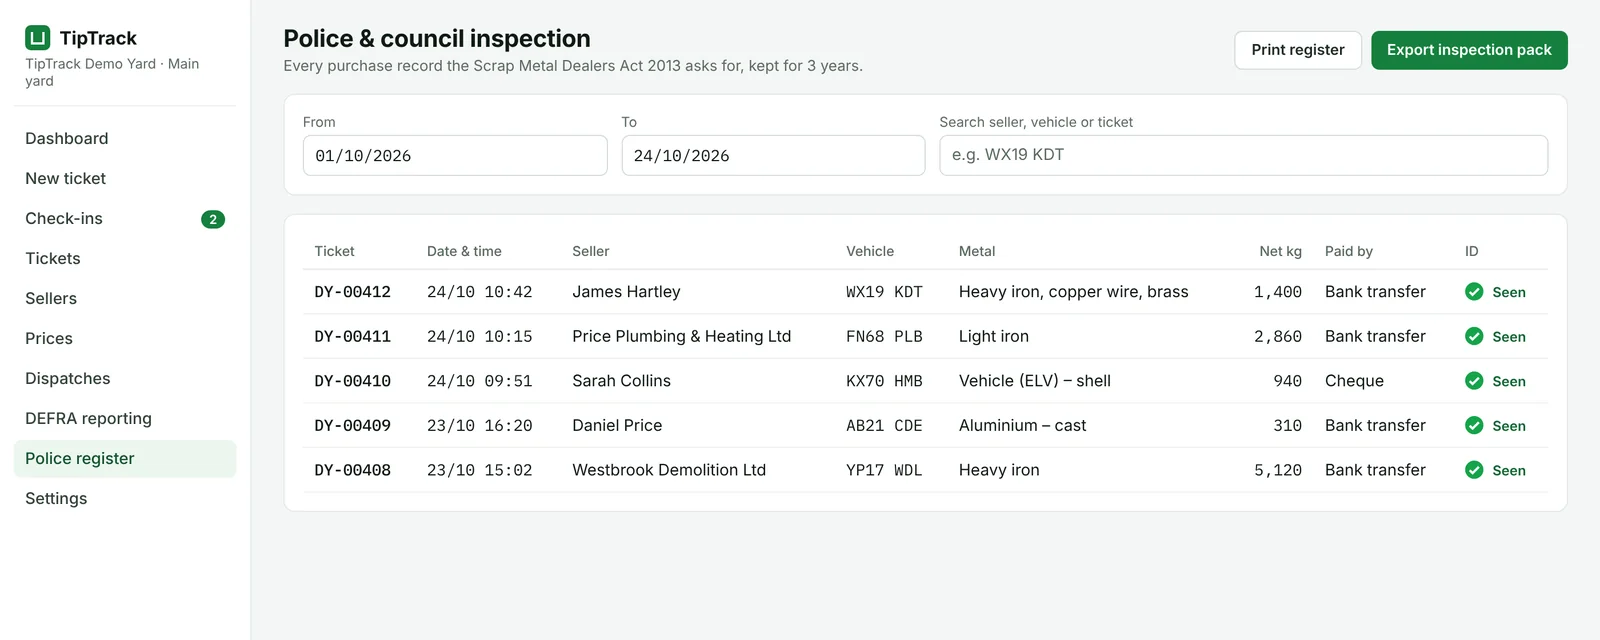Open Check-ins in the sidebar
This screenshot has height=640, width=1600.
pos(125,219)
